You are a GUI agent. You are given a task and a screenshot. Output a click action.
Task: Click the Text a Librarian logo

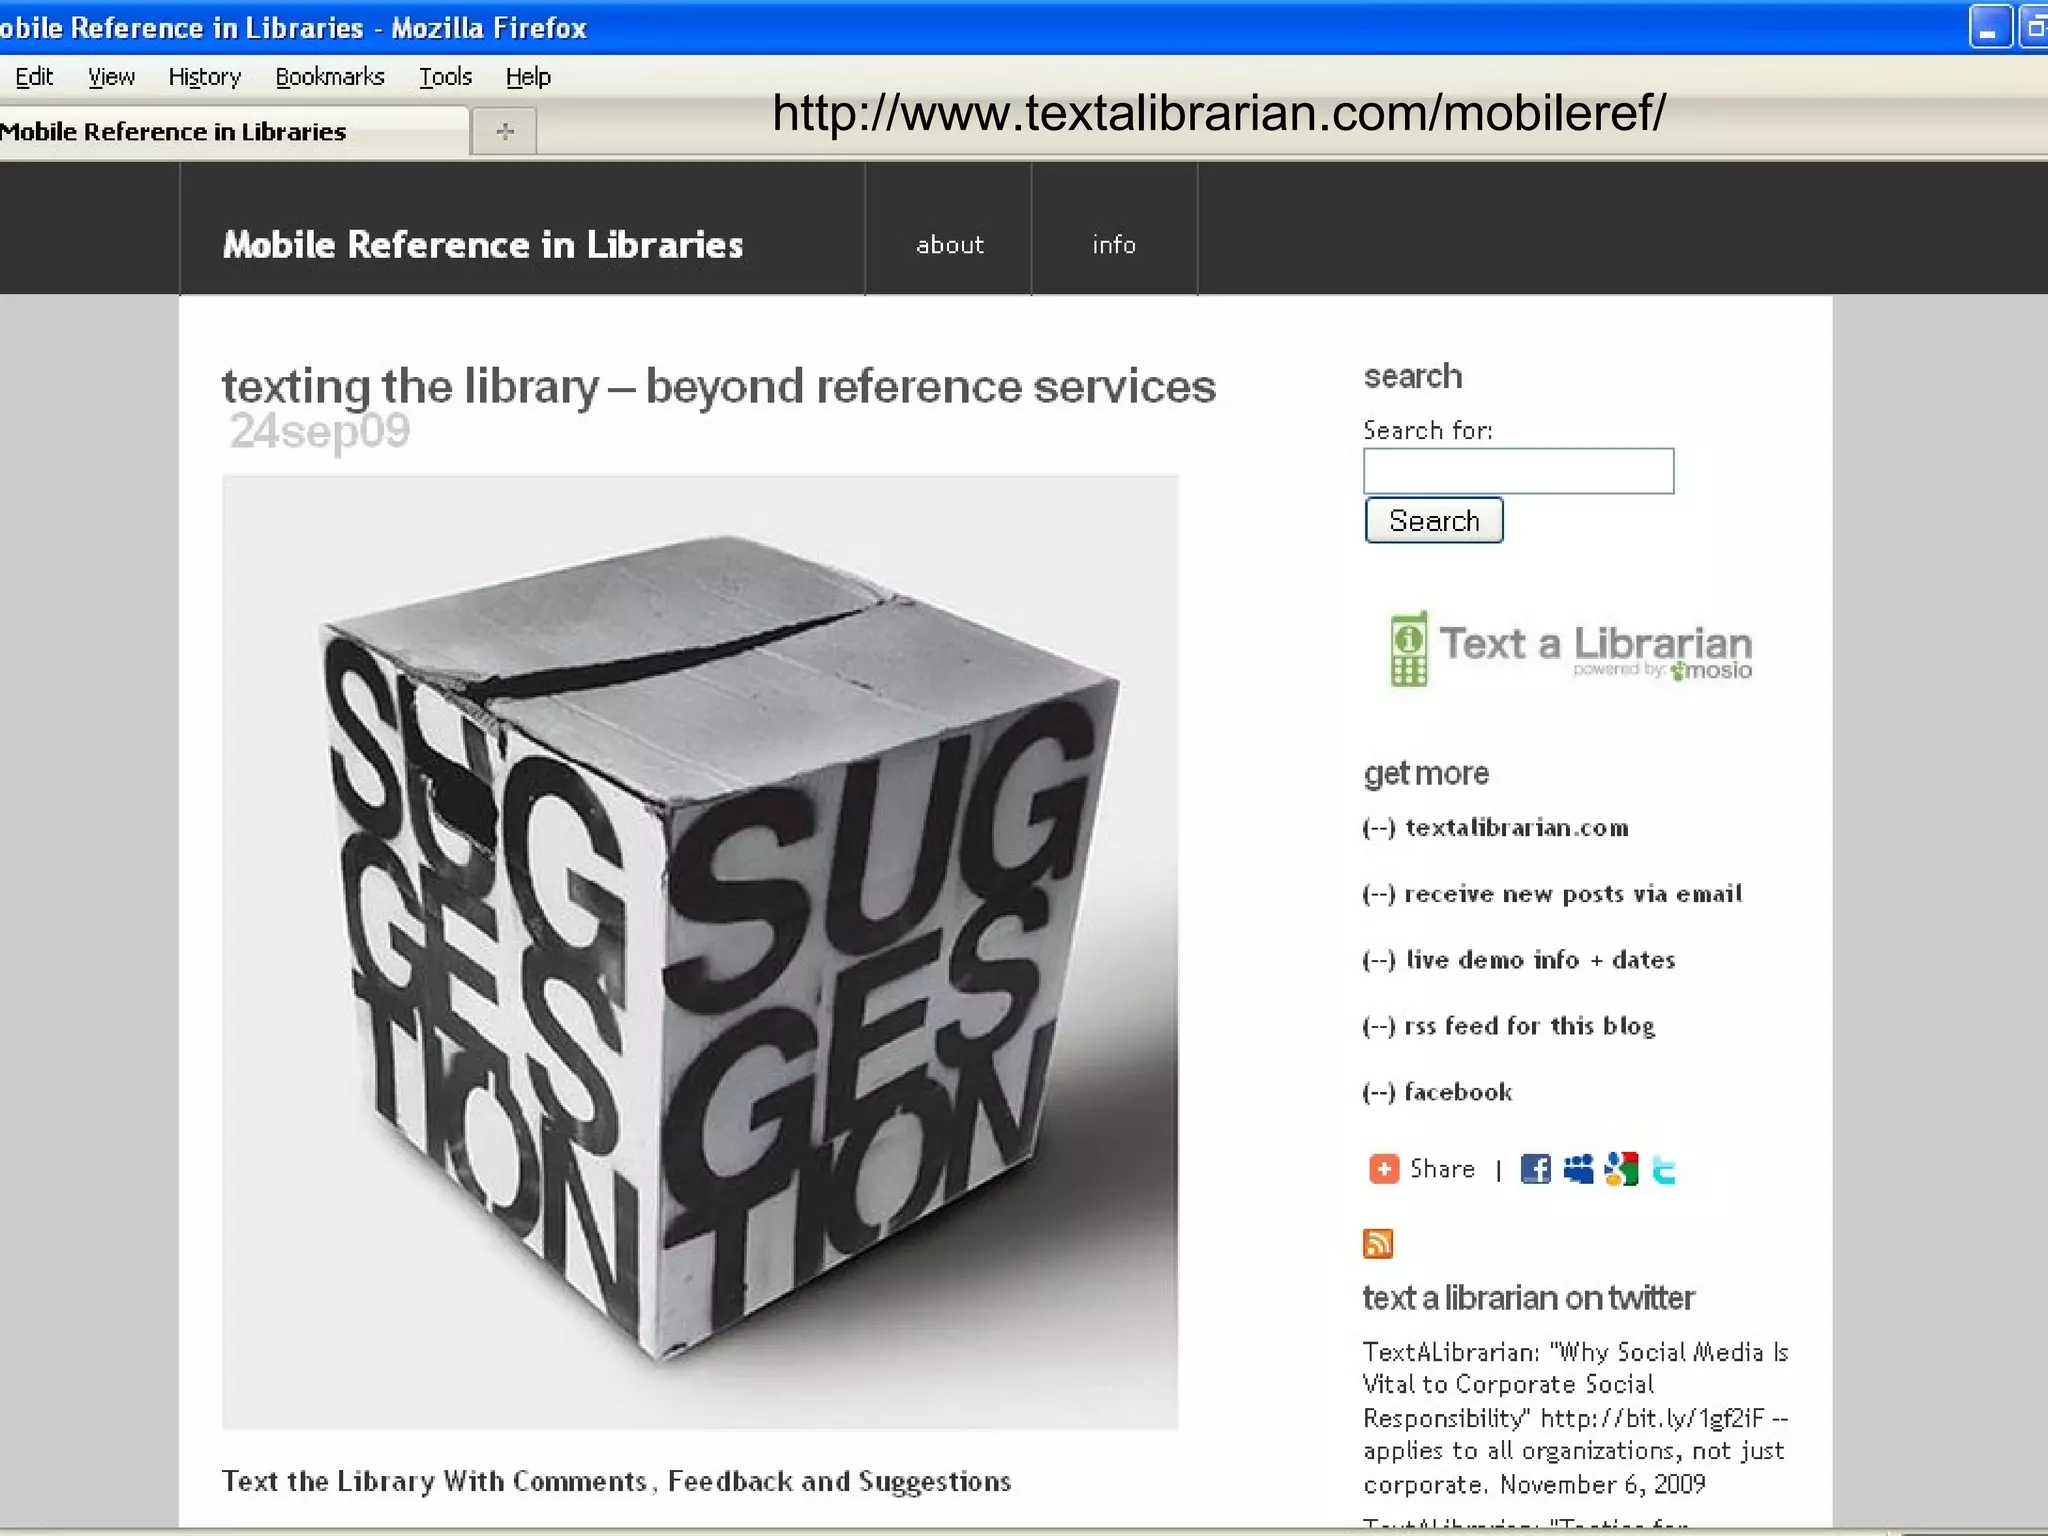pos(1570,649)
